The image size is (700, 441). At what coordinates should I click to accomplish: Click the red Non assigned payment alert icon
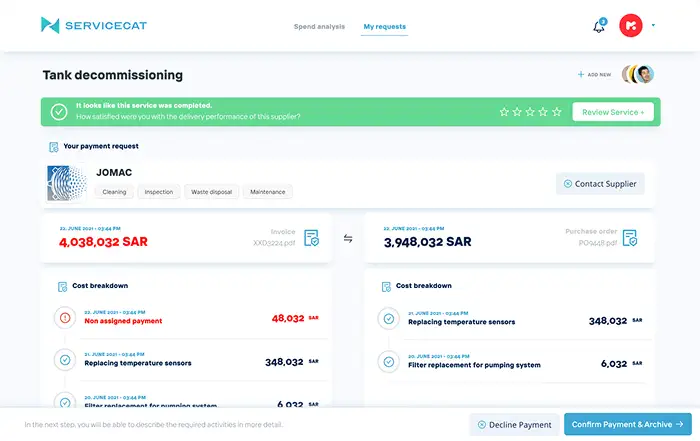click(65, 318)
